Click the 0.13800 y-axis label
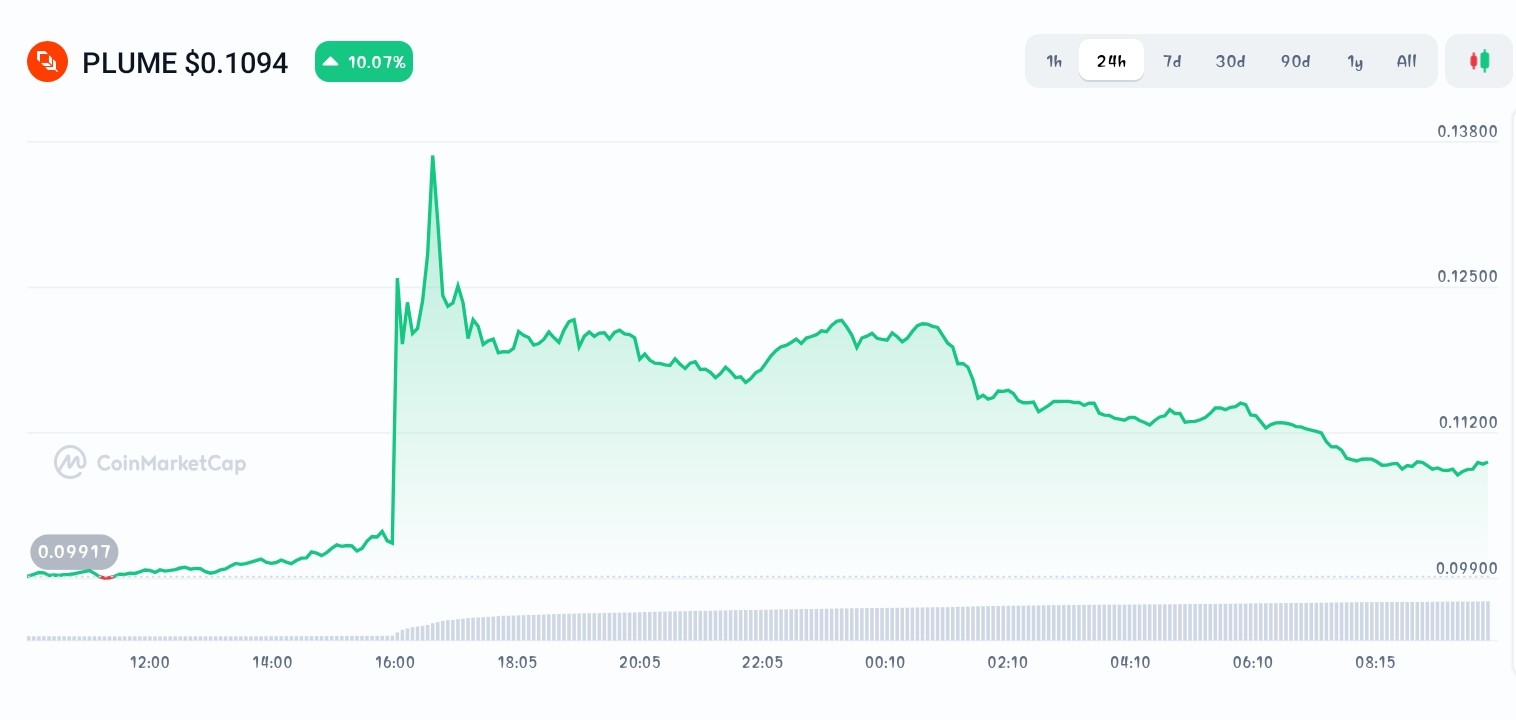 pyautogui.click(x=1467, y=131)
